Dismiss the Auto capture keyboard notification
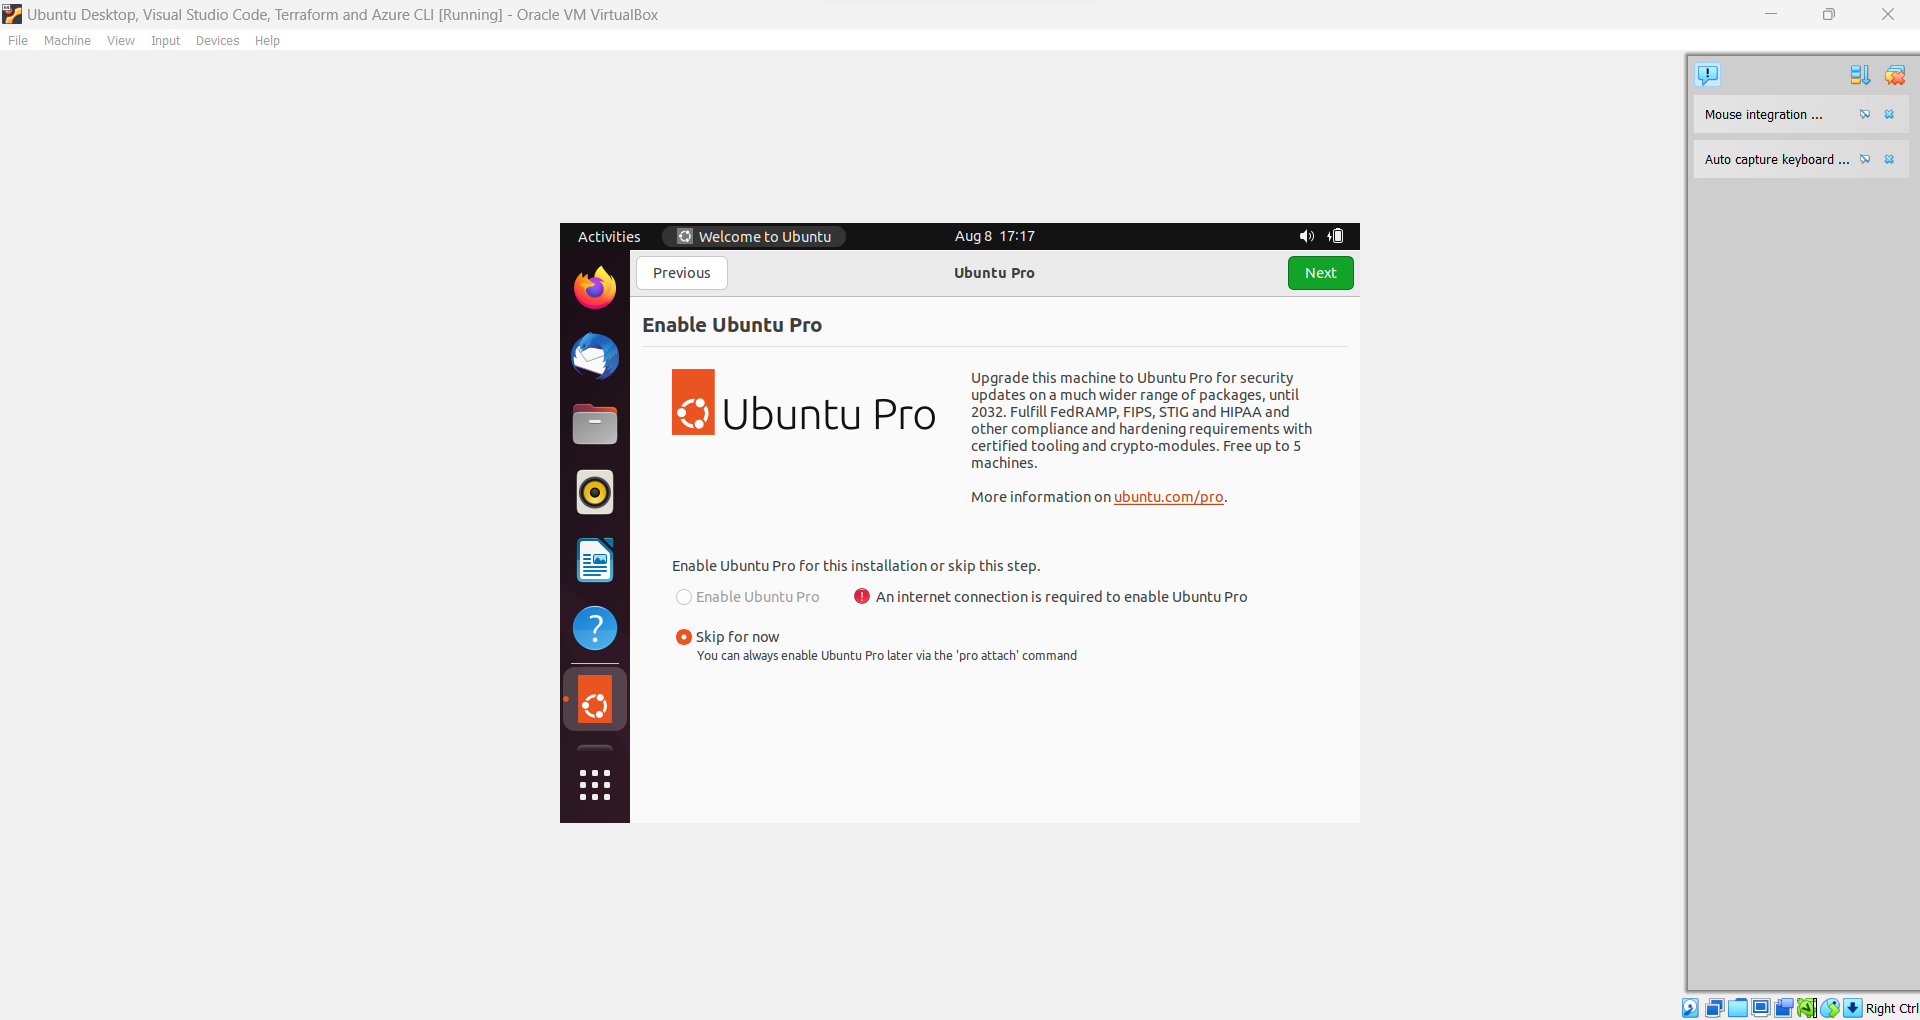 tap(1889, 159)
